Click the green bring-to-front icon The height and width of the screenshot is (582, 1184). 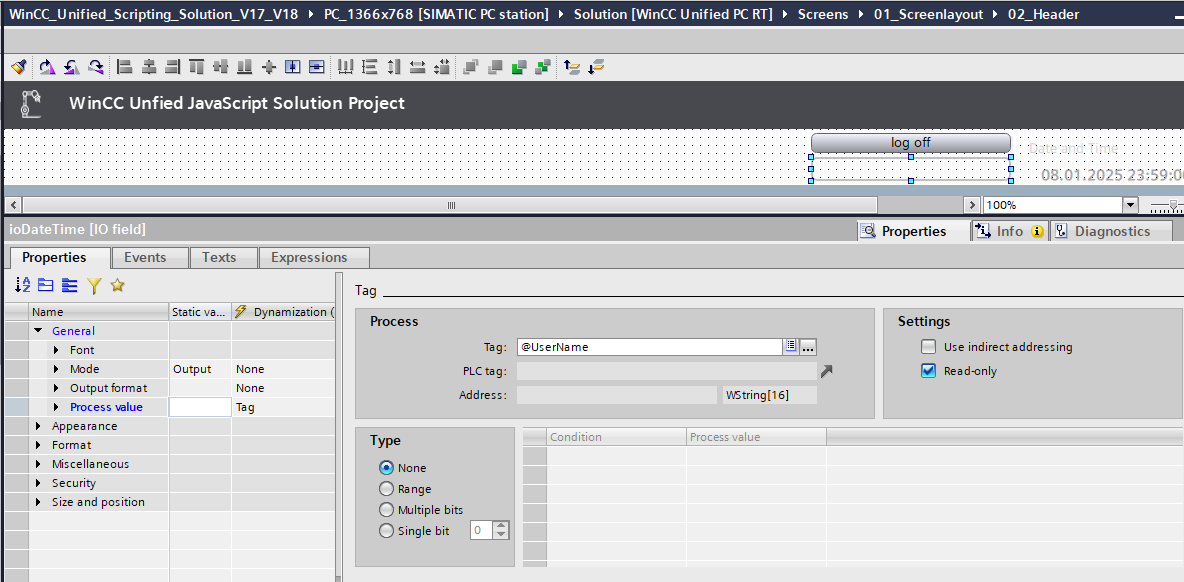pos(519,67)
